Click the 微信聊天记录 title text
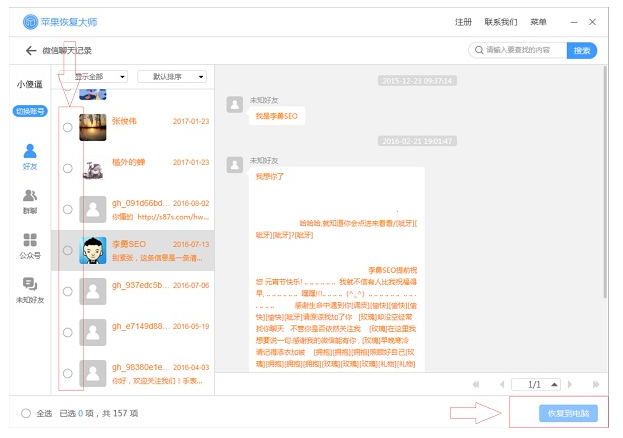This screenshot has height=438, width=623. (67, 50)
